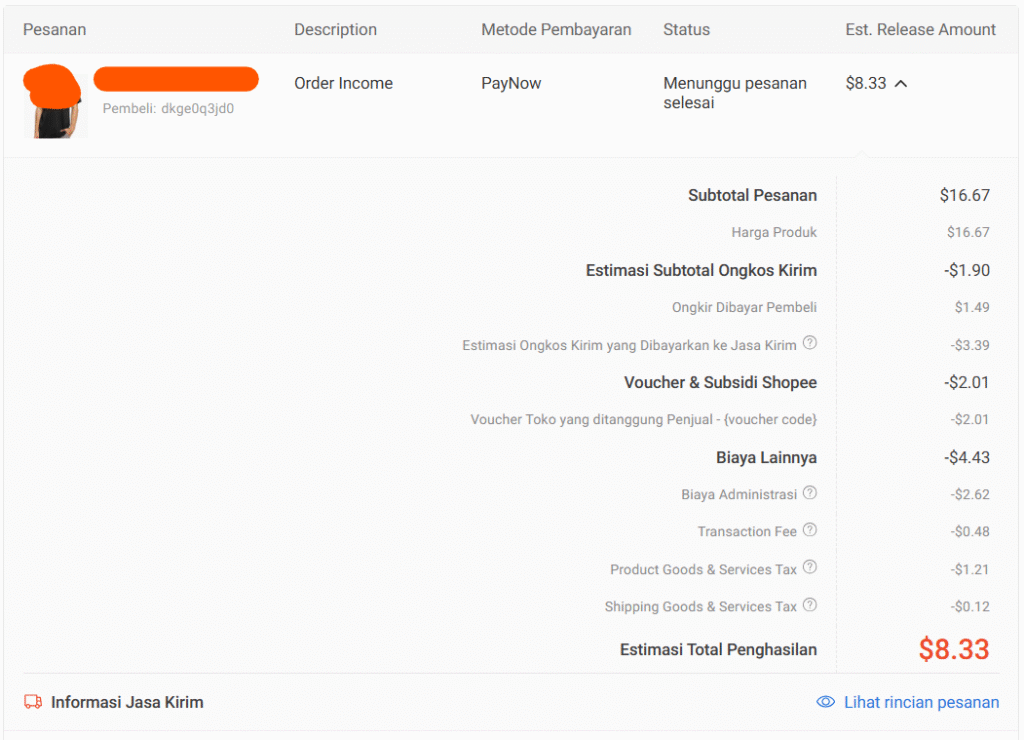
Task: Click the Description column header
Action: 335,30
